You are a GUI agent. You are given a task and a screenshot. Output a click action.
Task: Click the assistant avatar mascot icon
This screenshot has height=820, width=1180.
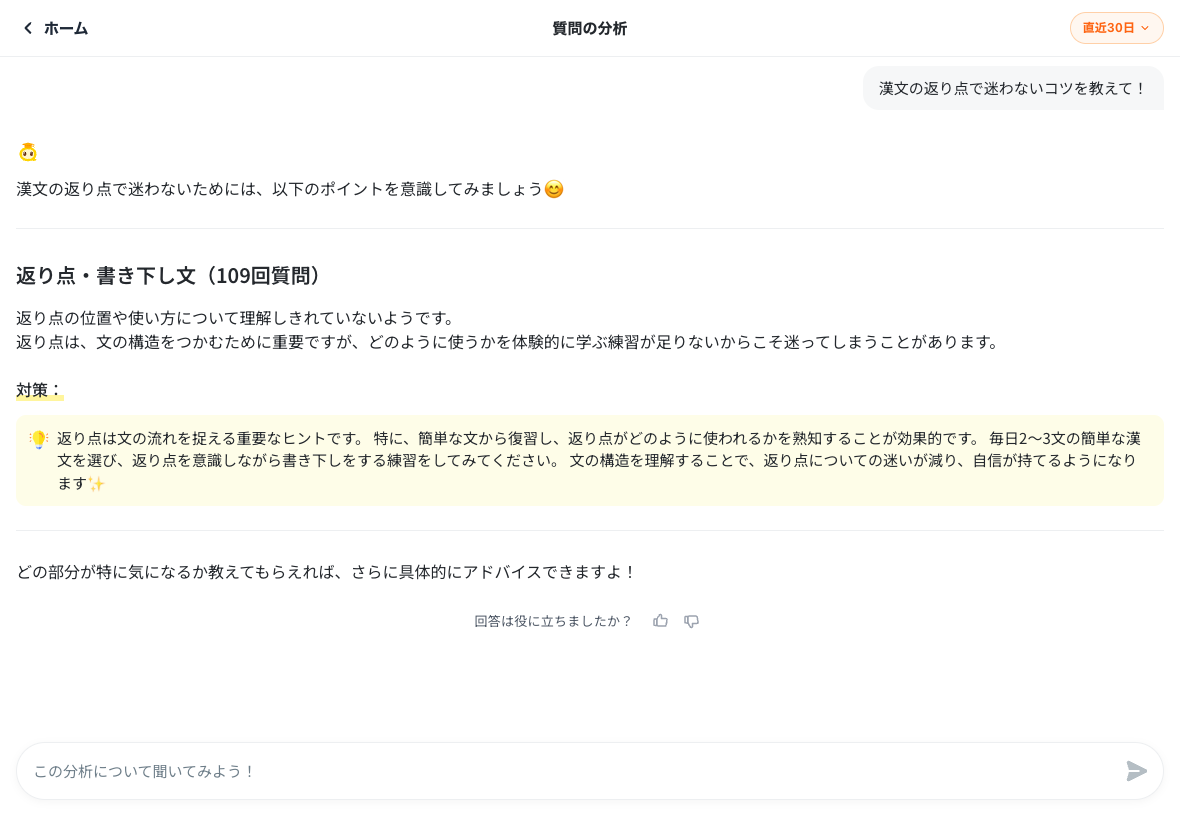point(28,152)
